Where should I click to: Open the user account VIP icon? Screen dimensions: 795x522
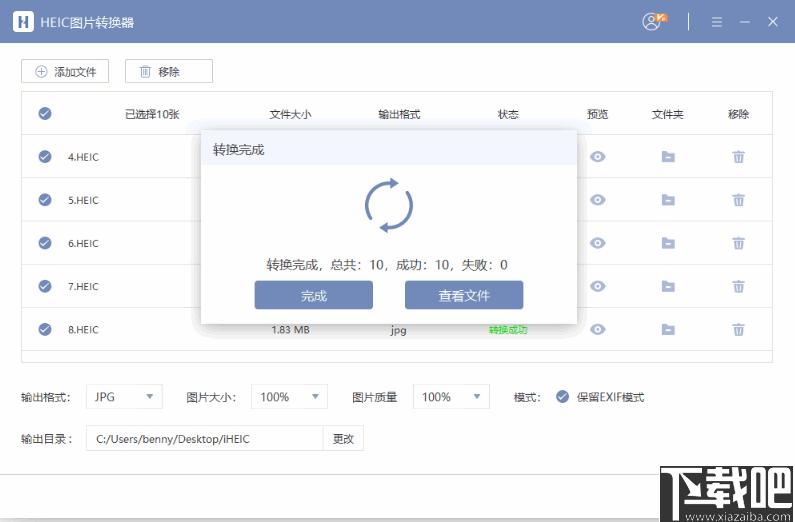click(x=654, y=21)
